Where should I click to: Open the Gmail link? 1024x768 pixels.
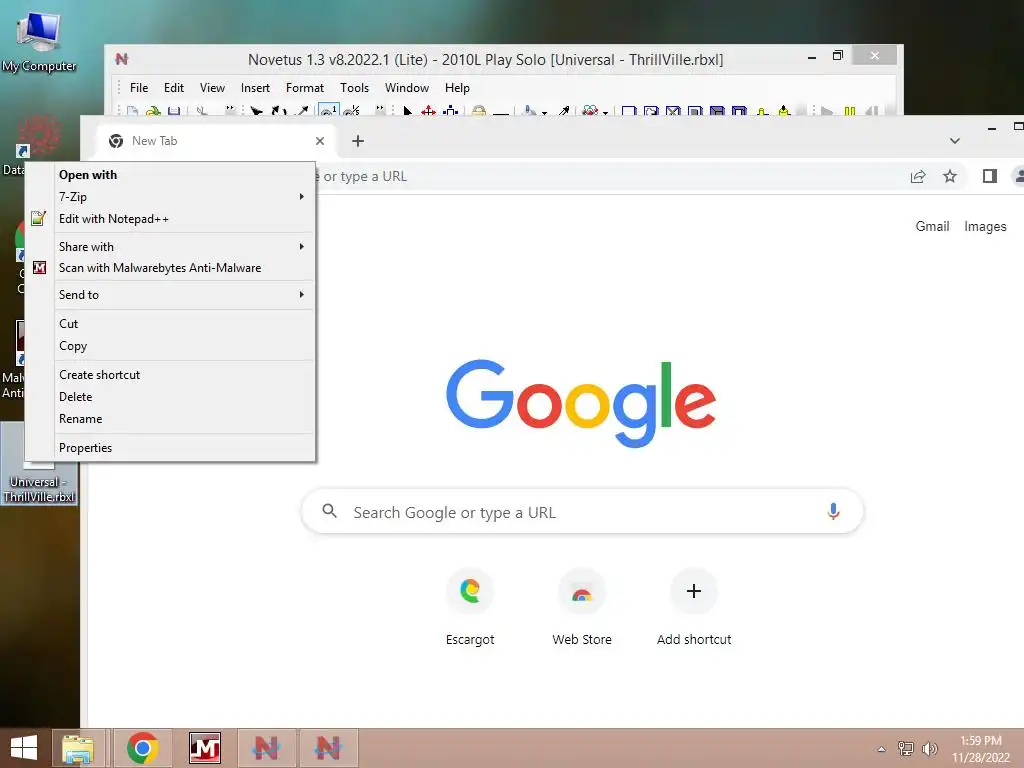click(932, 226)
